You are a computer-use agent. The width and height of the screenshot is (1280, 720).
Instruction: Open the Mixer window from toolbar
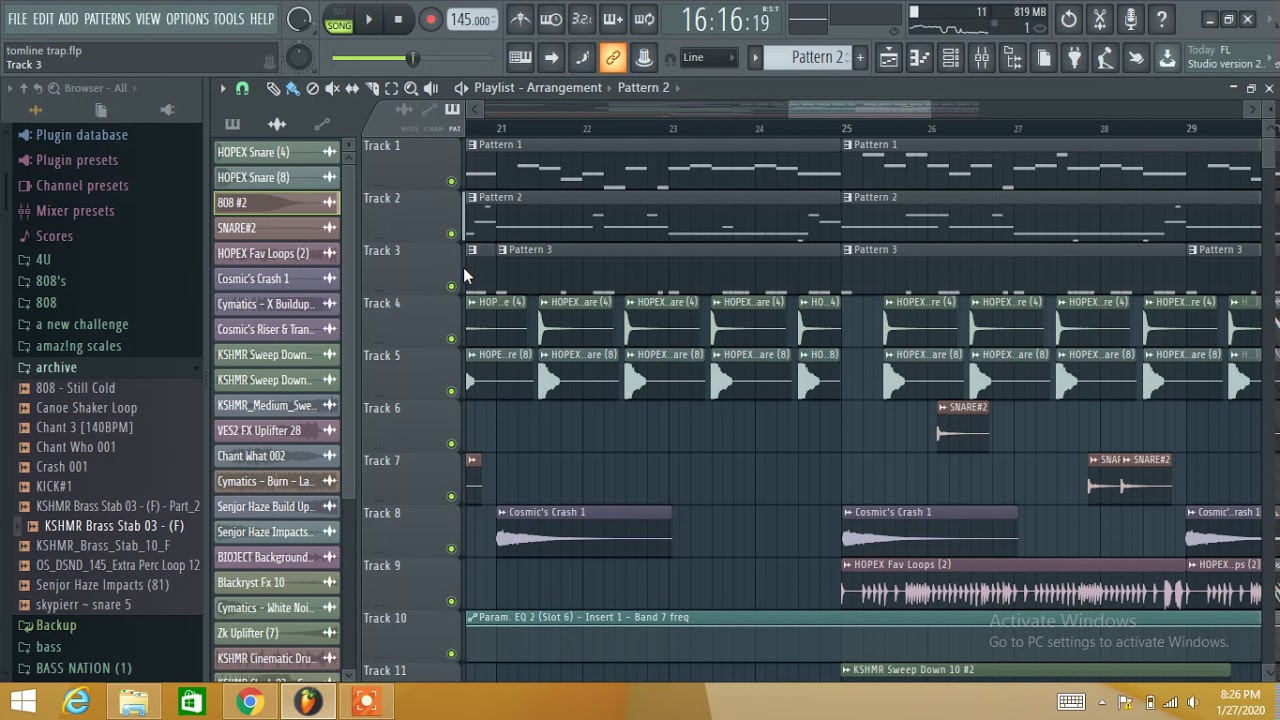[x=981, y=58]
